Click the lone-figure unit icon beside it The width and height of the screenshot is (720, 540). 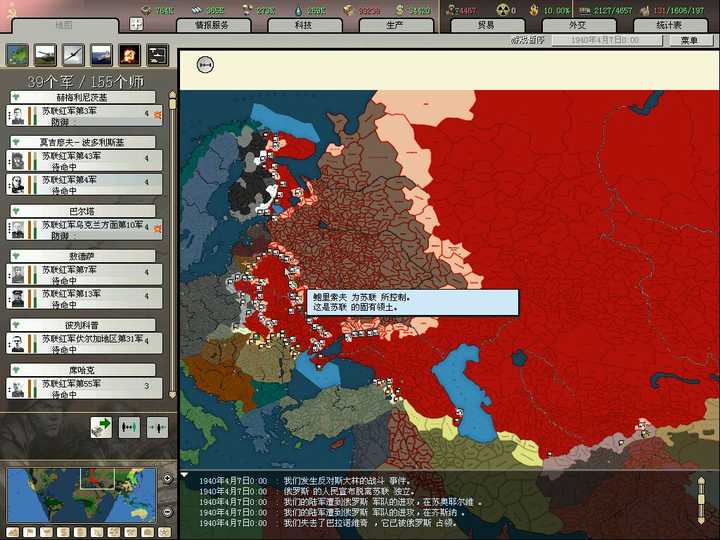tap(158, 428)
